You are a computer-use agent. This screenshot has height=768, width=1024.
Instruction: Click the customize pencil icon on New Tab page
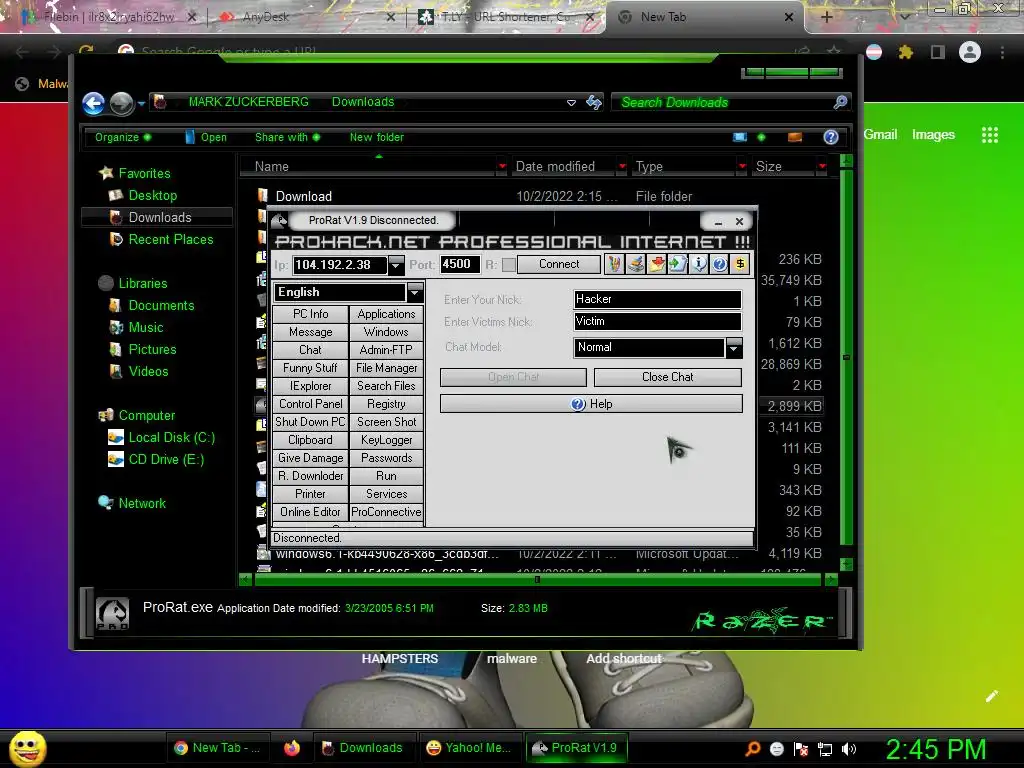991,696
